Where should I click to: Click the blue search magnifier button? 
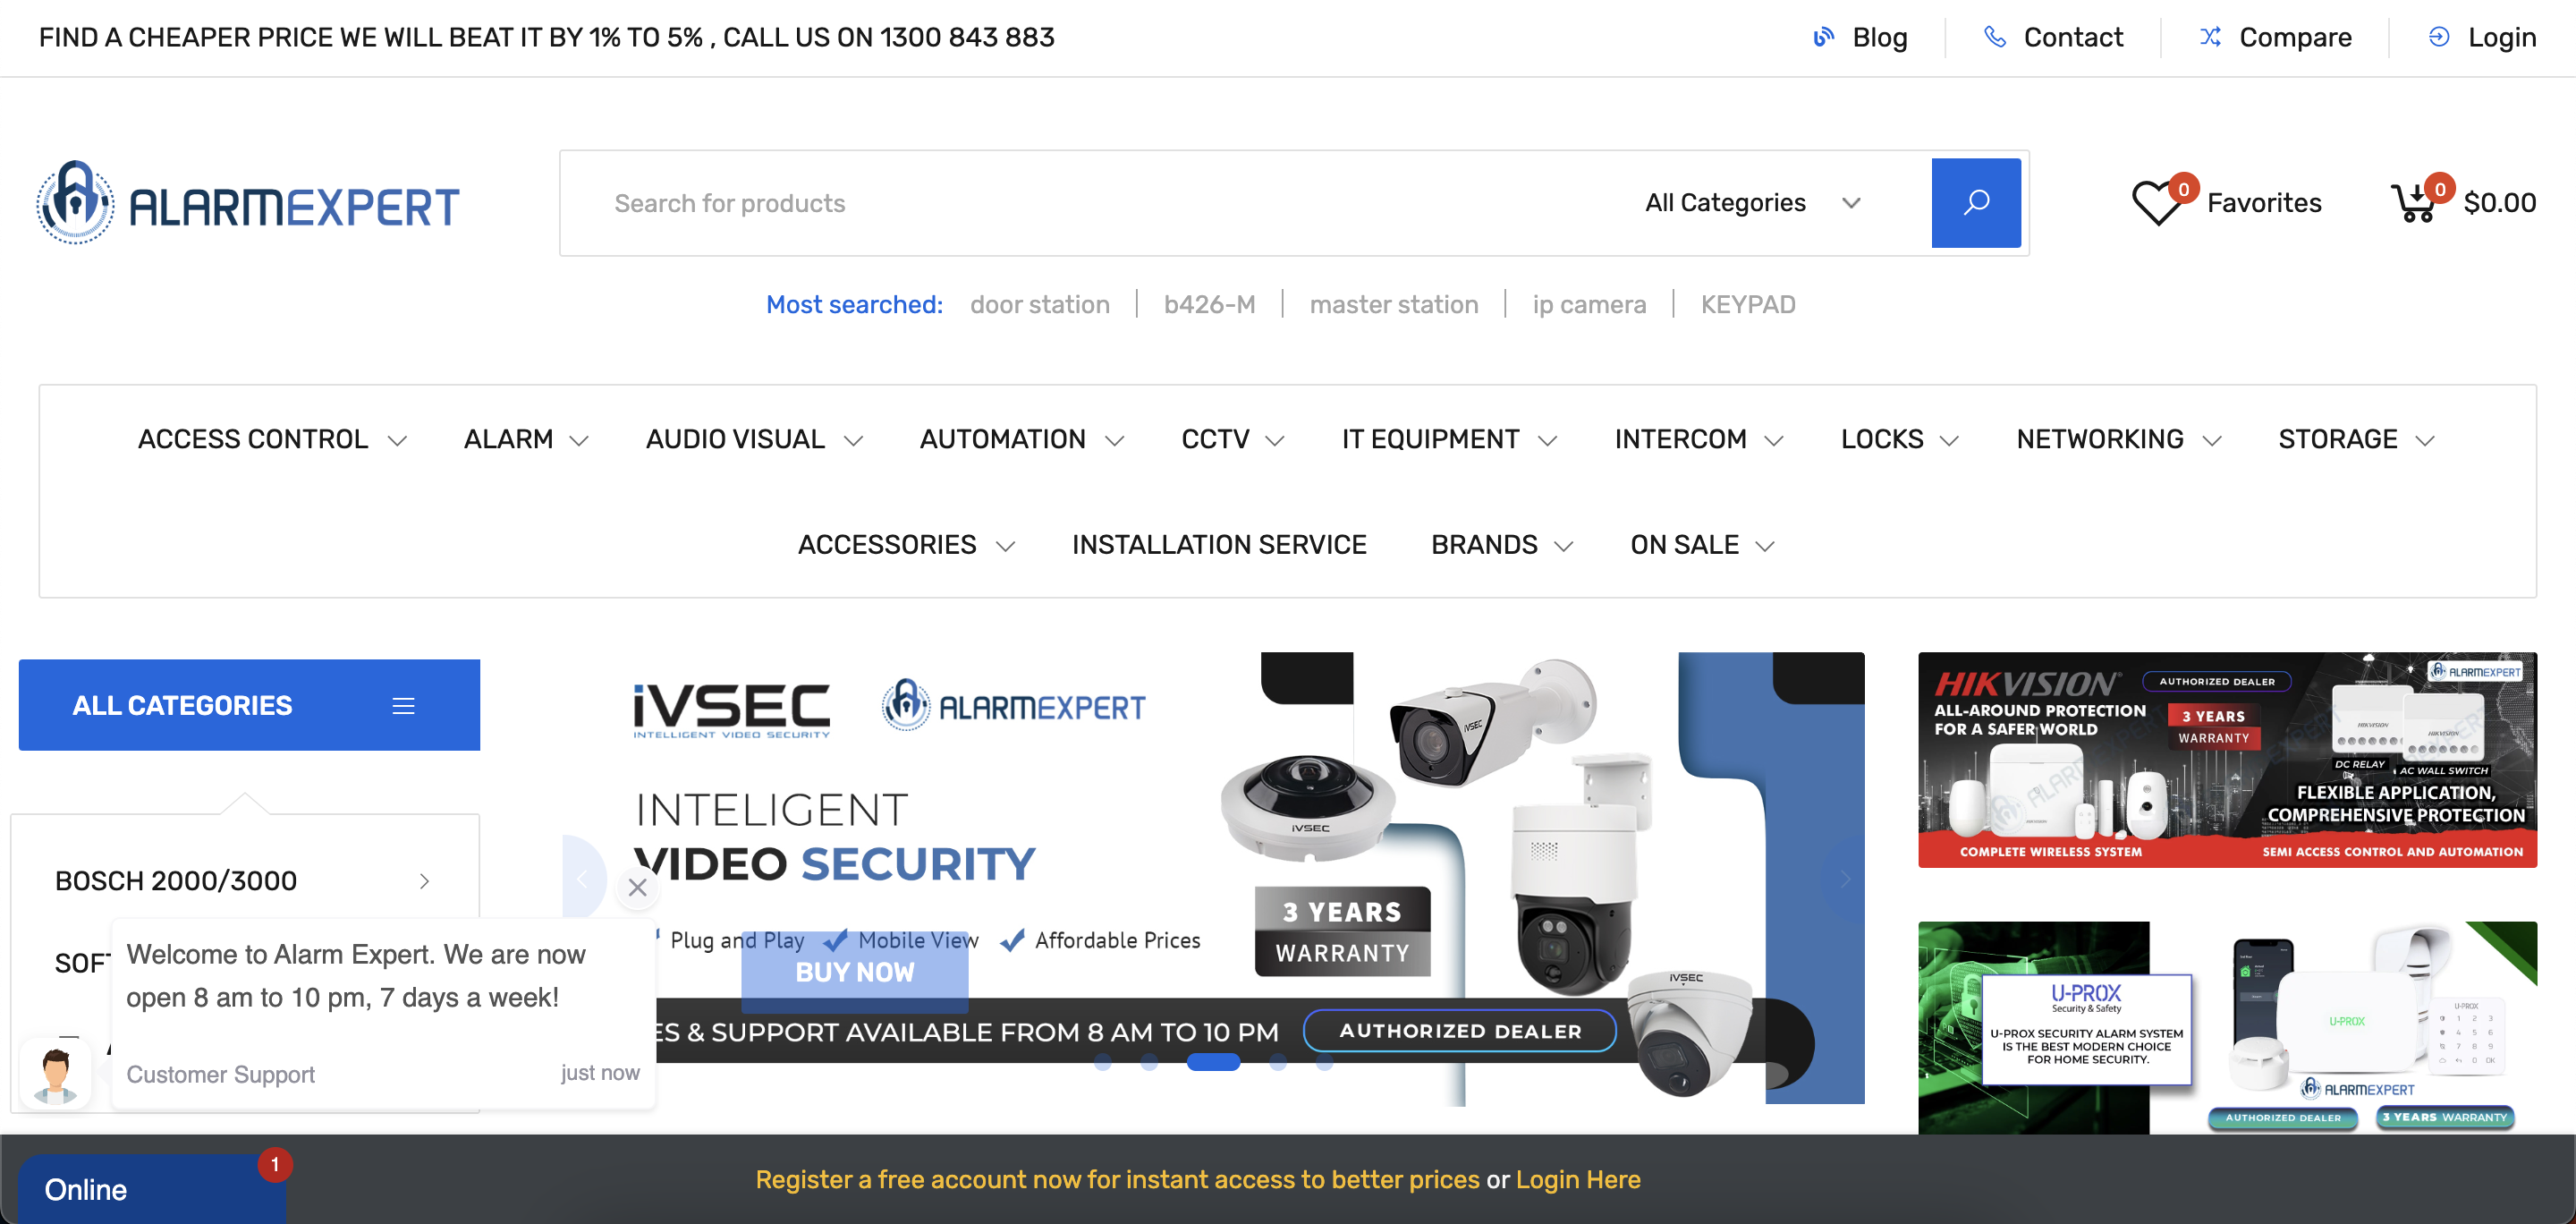click(x=1975, y=203)
